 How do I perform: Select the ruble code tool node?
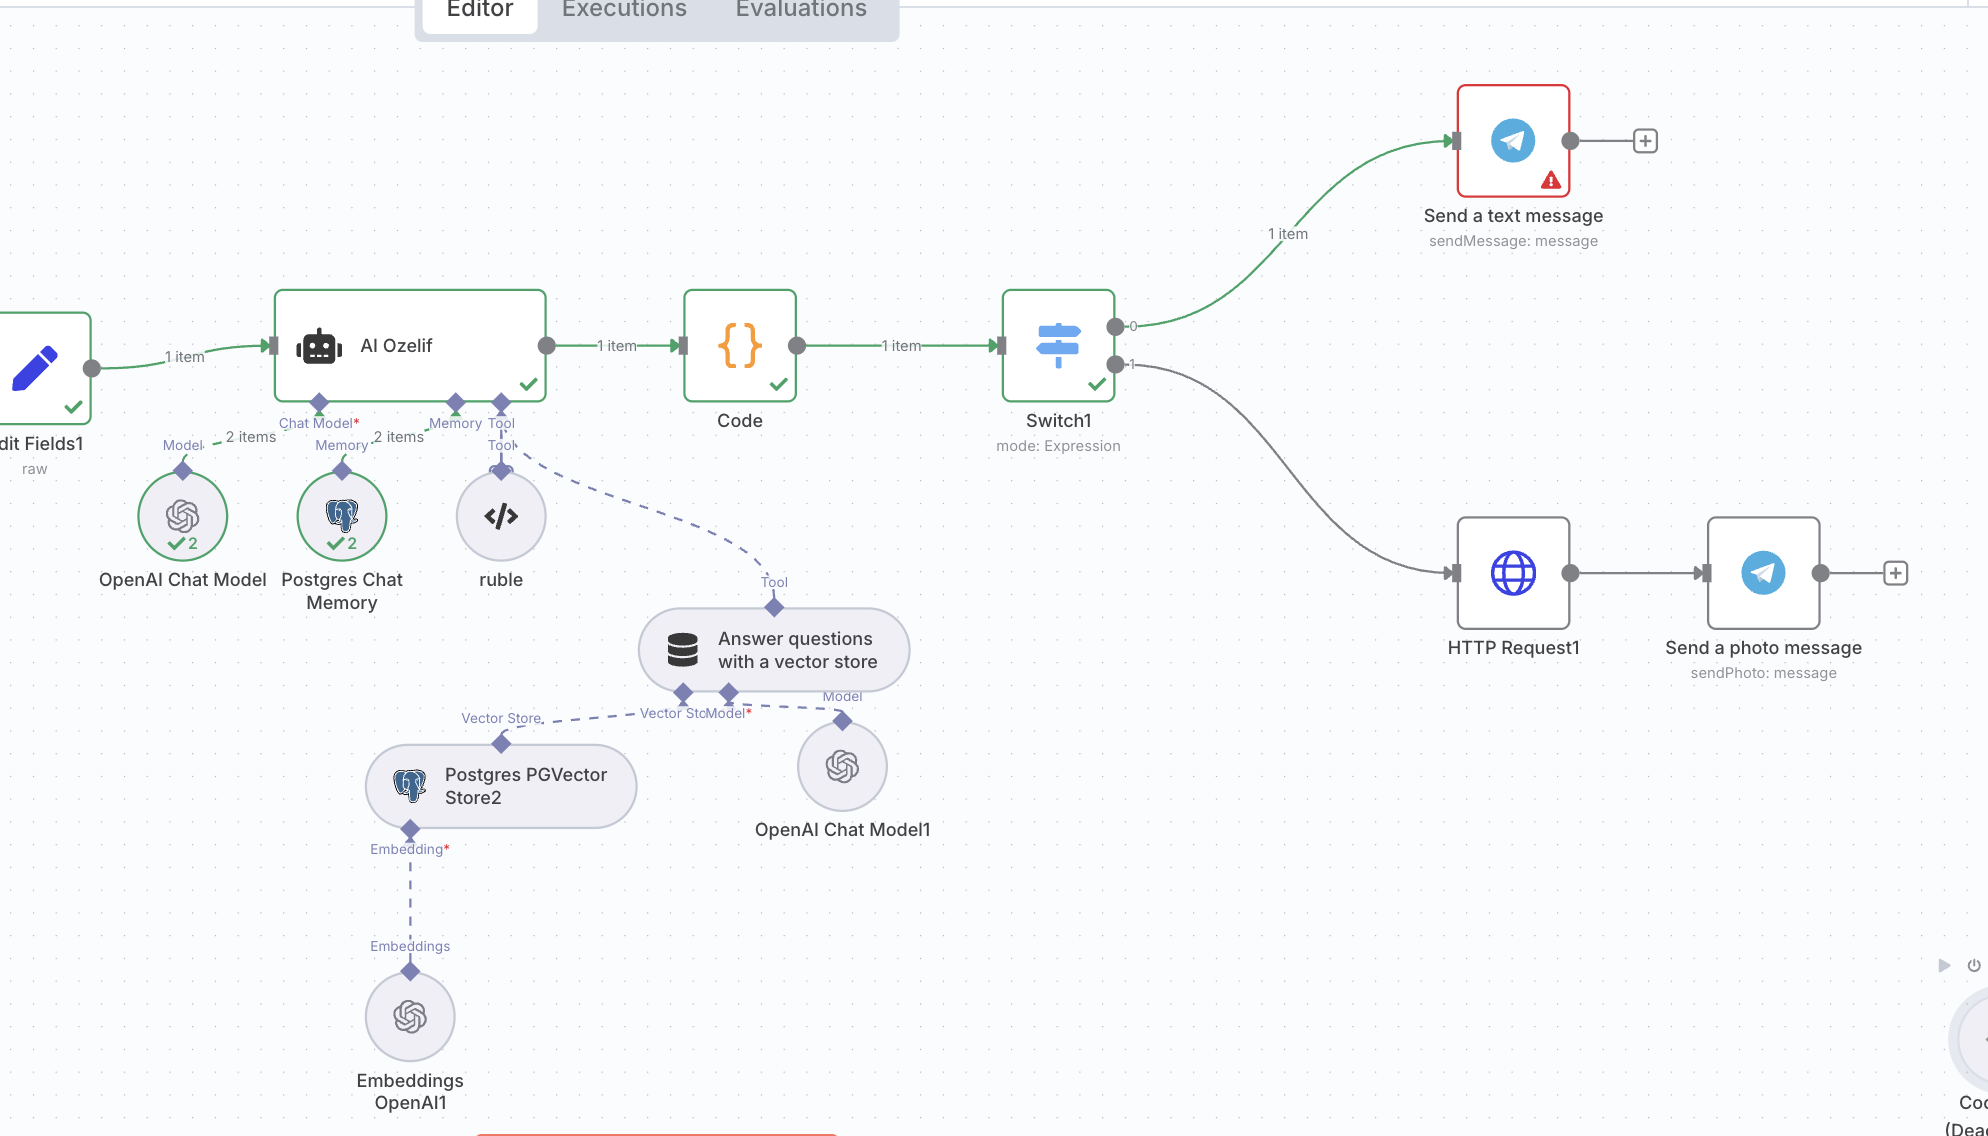(501, 516)
